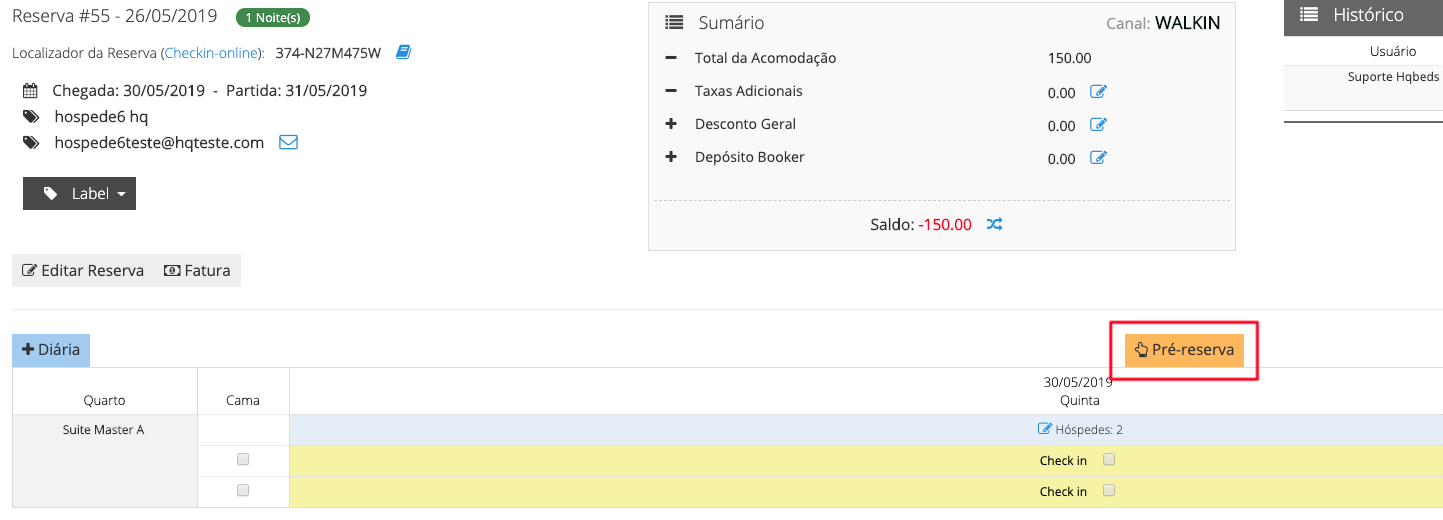Click the Pré-reserva button

pos(1184,350)
